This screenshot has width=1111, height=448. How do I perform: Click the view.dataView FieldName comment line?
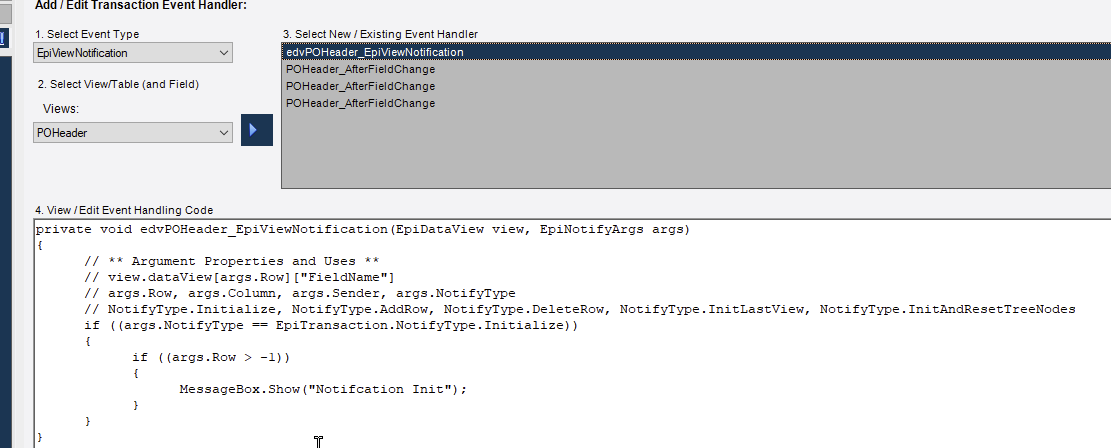tap(239, 277)
